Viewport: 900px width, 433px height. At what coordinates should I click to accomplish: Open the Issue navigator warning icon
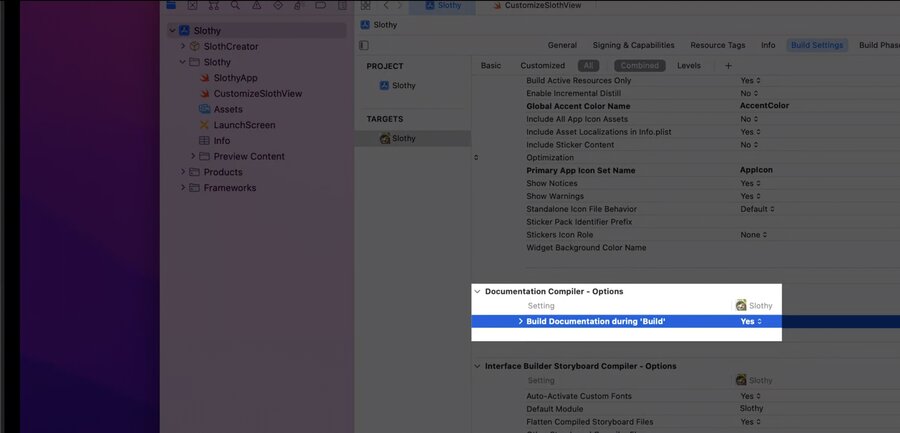257,5
